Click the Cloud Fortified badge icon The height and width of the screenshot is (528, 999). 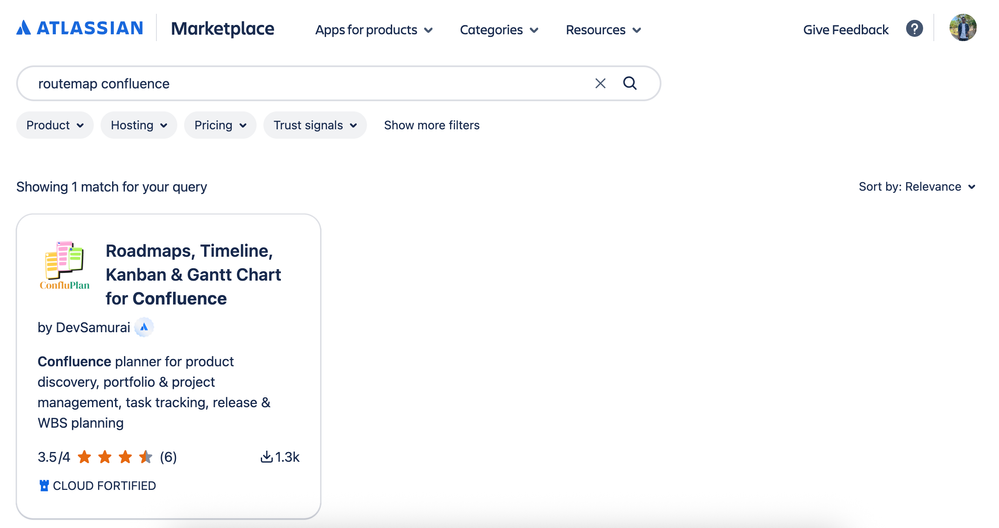pyautogui.click(x=44, y=486)
